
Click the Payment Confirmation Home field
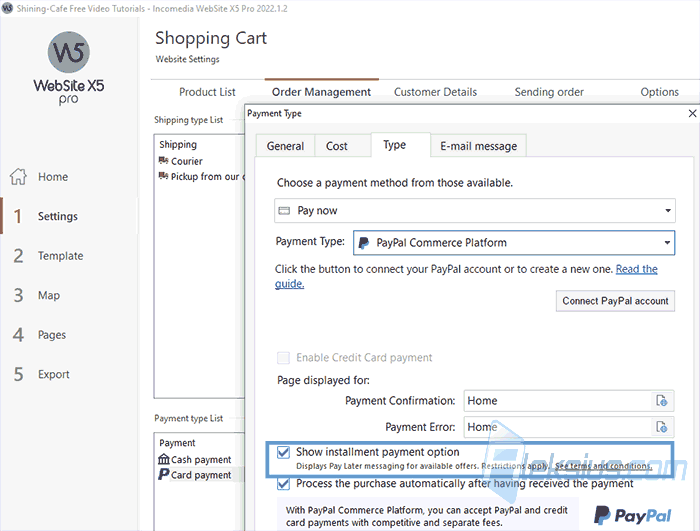coord(558,401)
